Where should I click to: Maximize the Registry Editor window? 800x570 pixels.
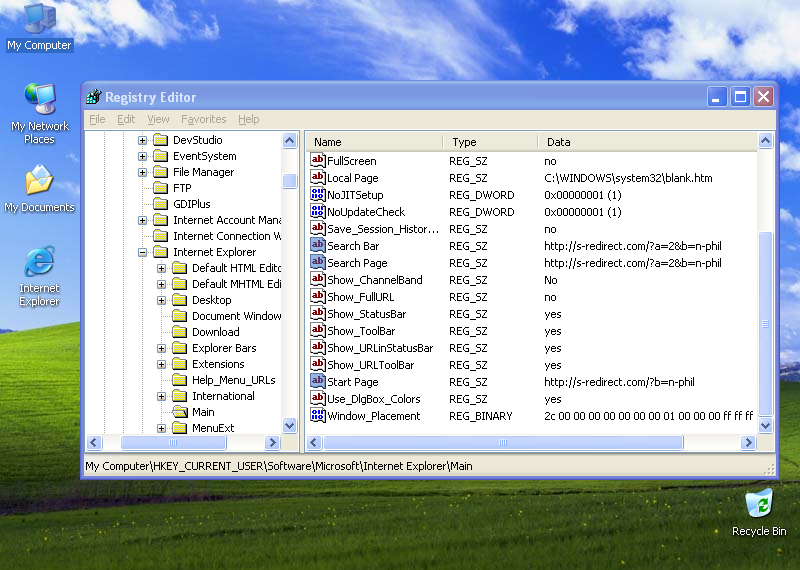pyautogui.click(x=740, y=96)
